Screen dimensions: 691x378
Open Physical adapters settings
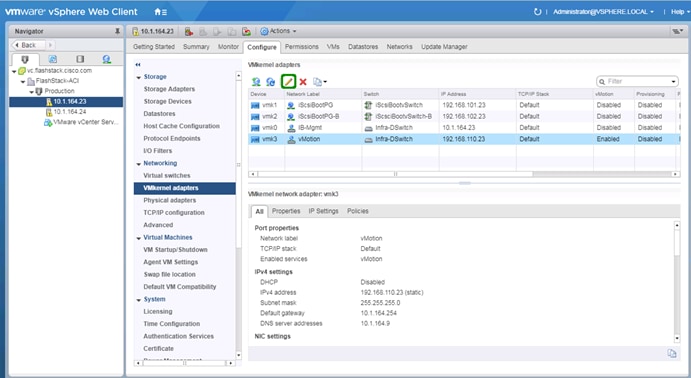[x=170, y=200]
